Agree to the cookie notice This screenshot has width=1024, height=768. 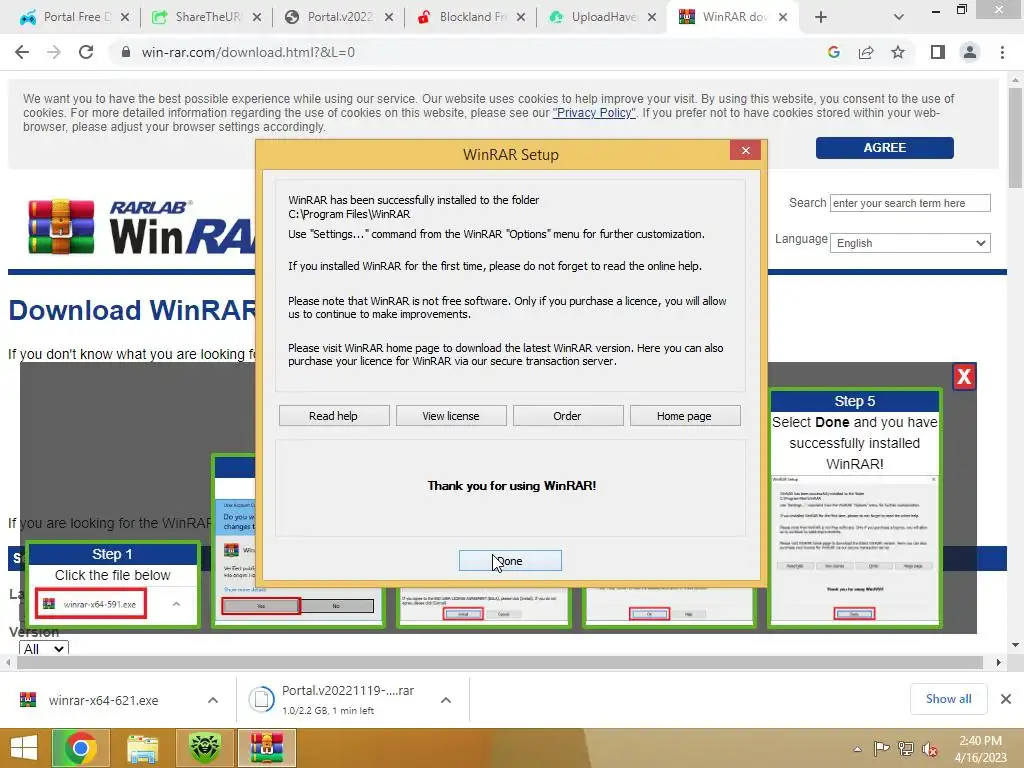884,148
